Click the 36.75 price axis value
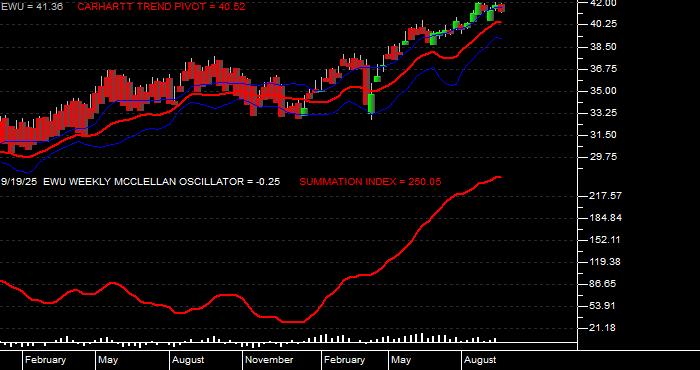 tap(604, 69)
